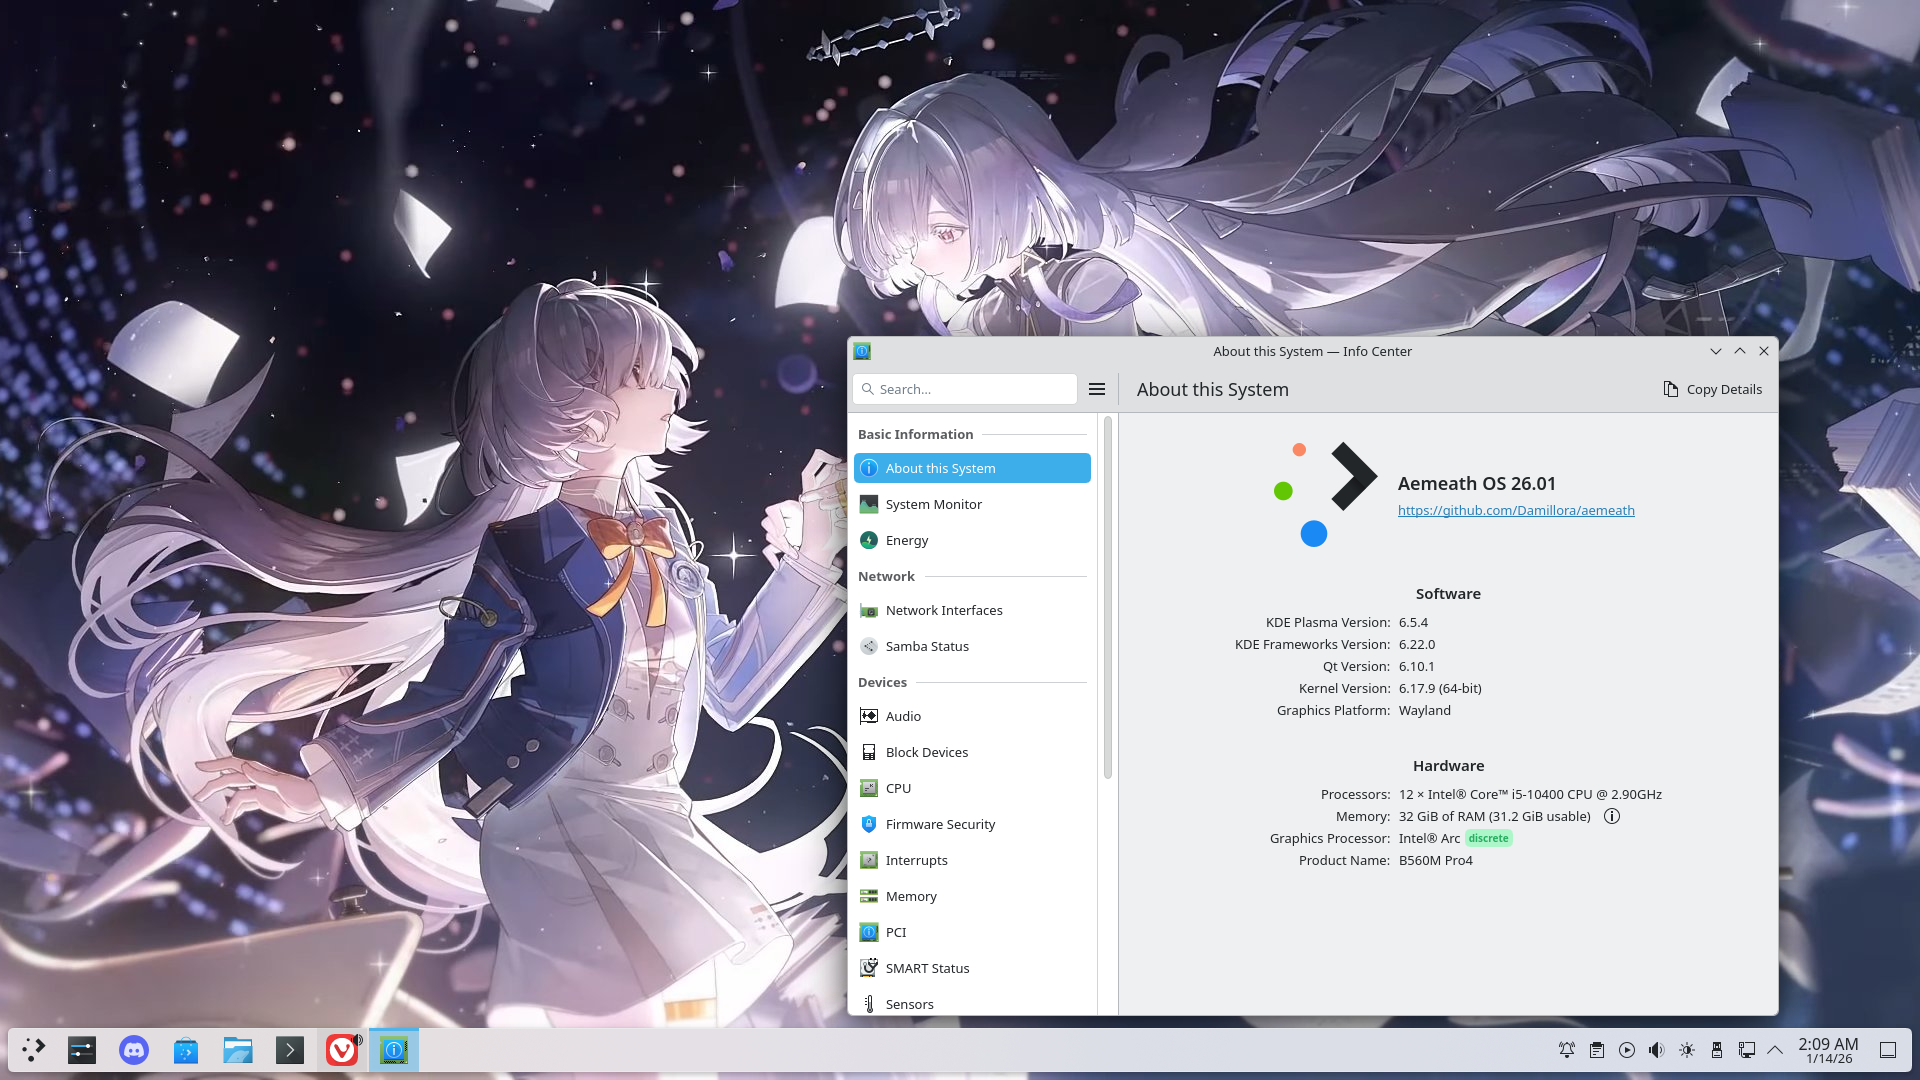
Task: Click the discrete badge next to Intel Arc
Action: (x=1489, y=838)
